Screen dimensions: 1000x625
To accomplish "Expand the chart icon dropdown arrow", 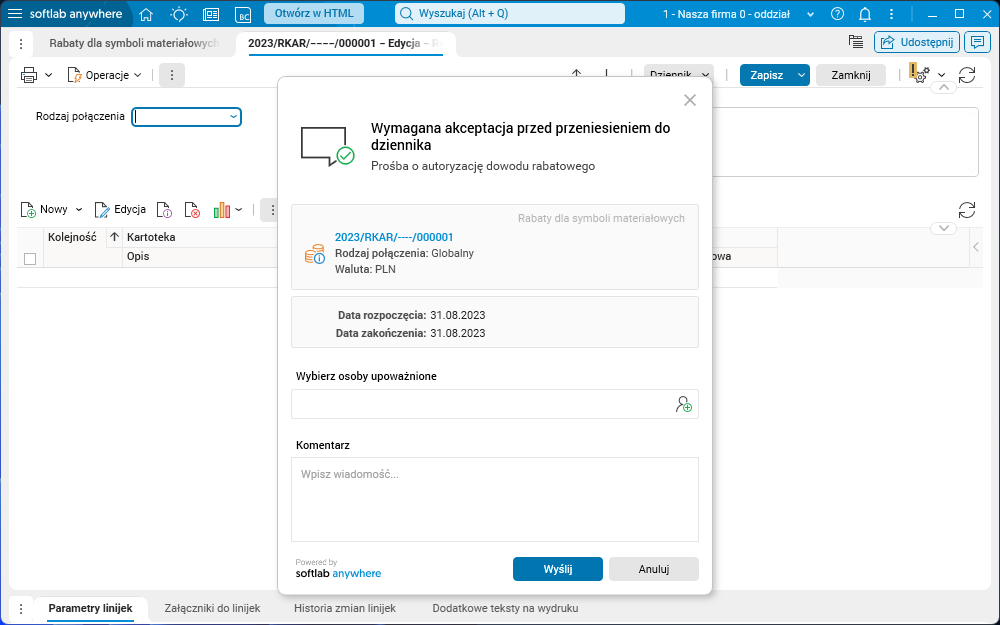I will click(x=239, y=209).
